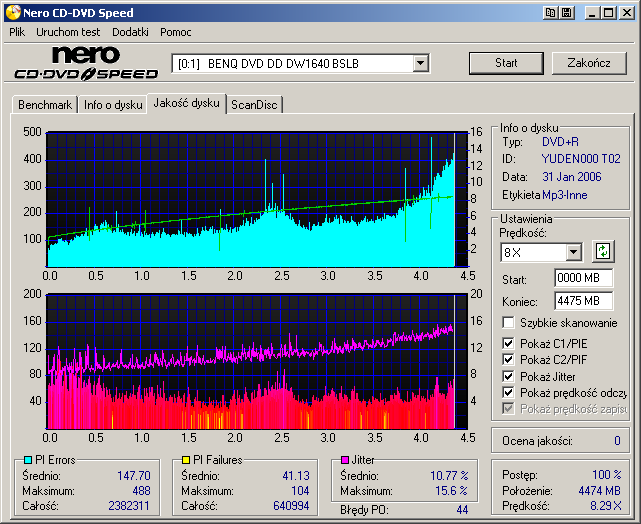This screenshot has height=524, width=641.
Task: Click PI Errors average 147.70
Action: [x=134, y=476]
